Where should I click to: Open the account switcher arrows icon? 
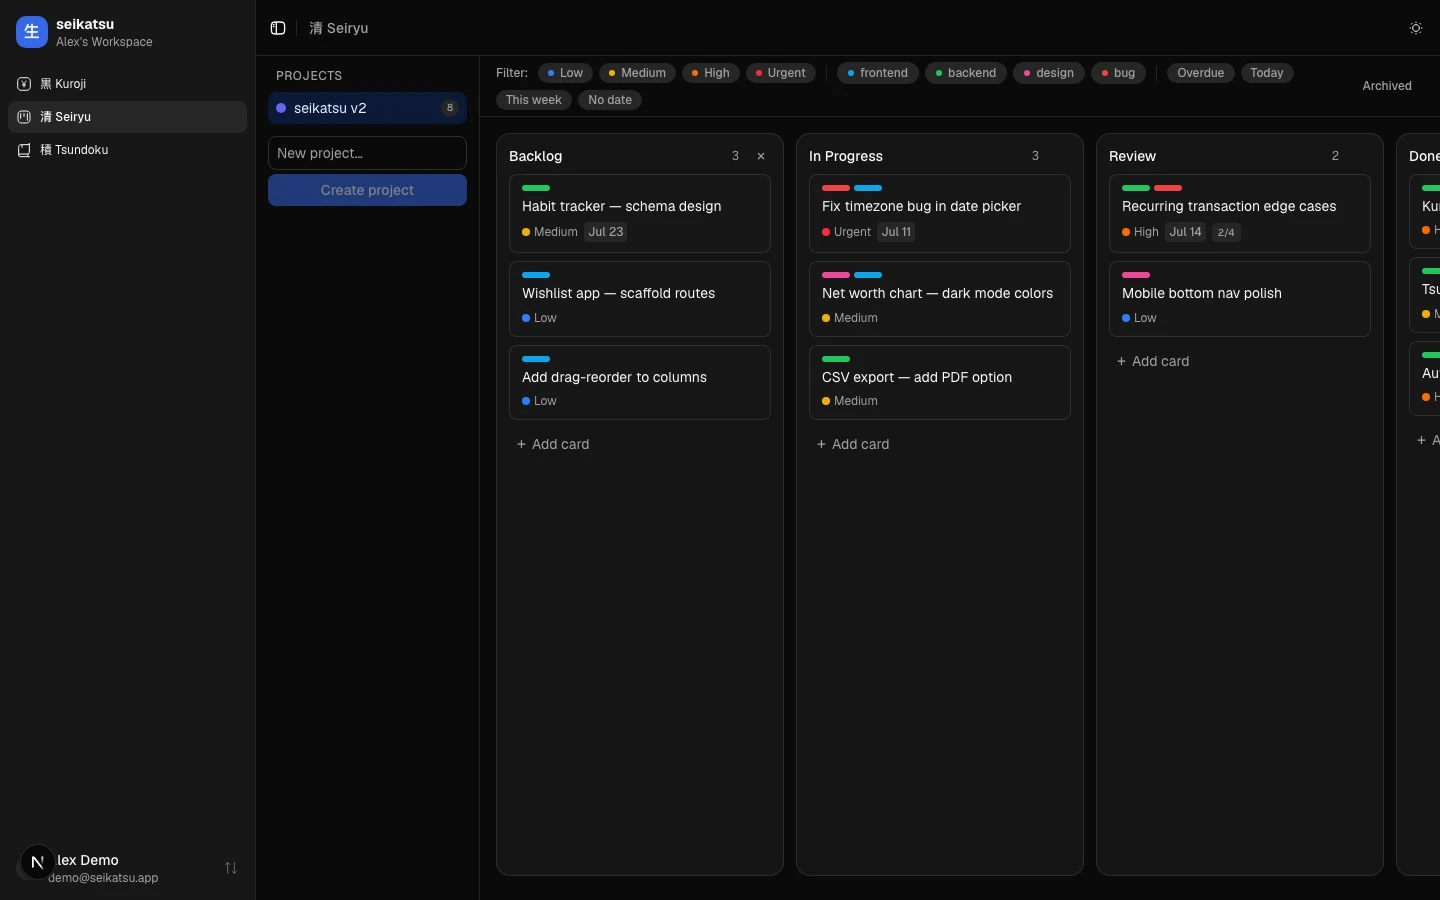[231, 868]
